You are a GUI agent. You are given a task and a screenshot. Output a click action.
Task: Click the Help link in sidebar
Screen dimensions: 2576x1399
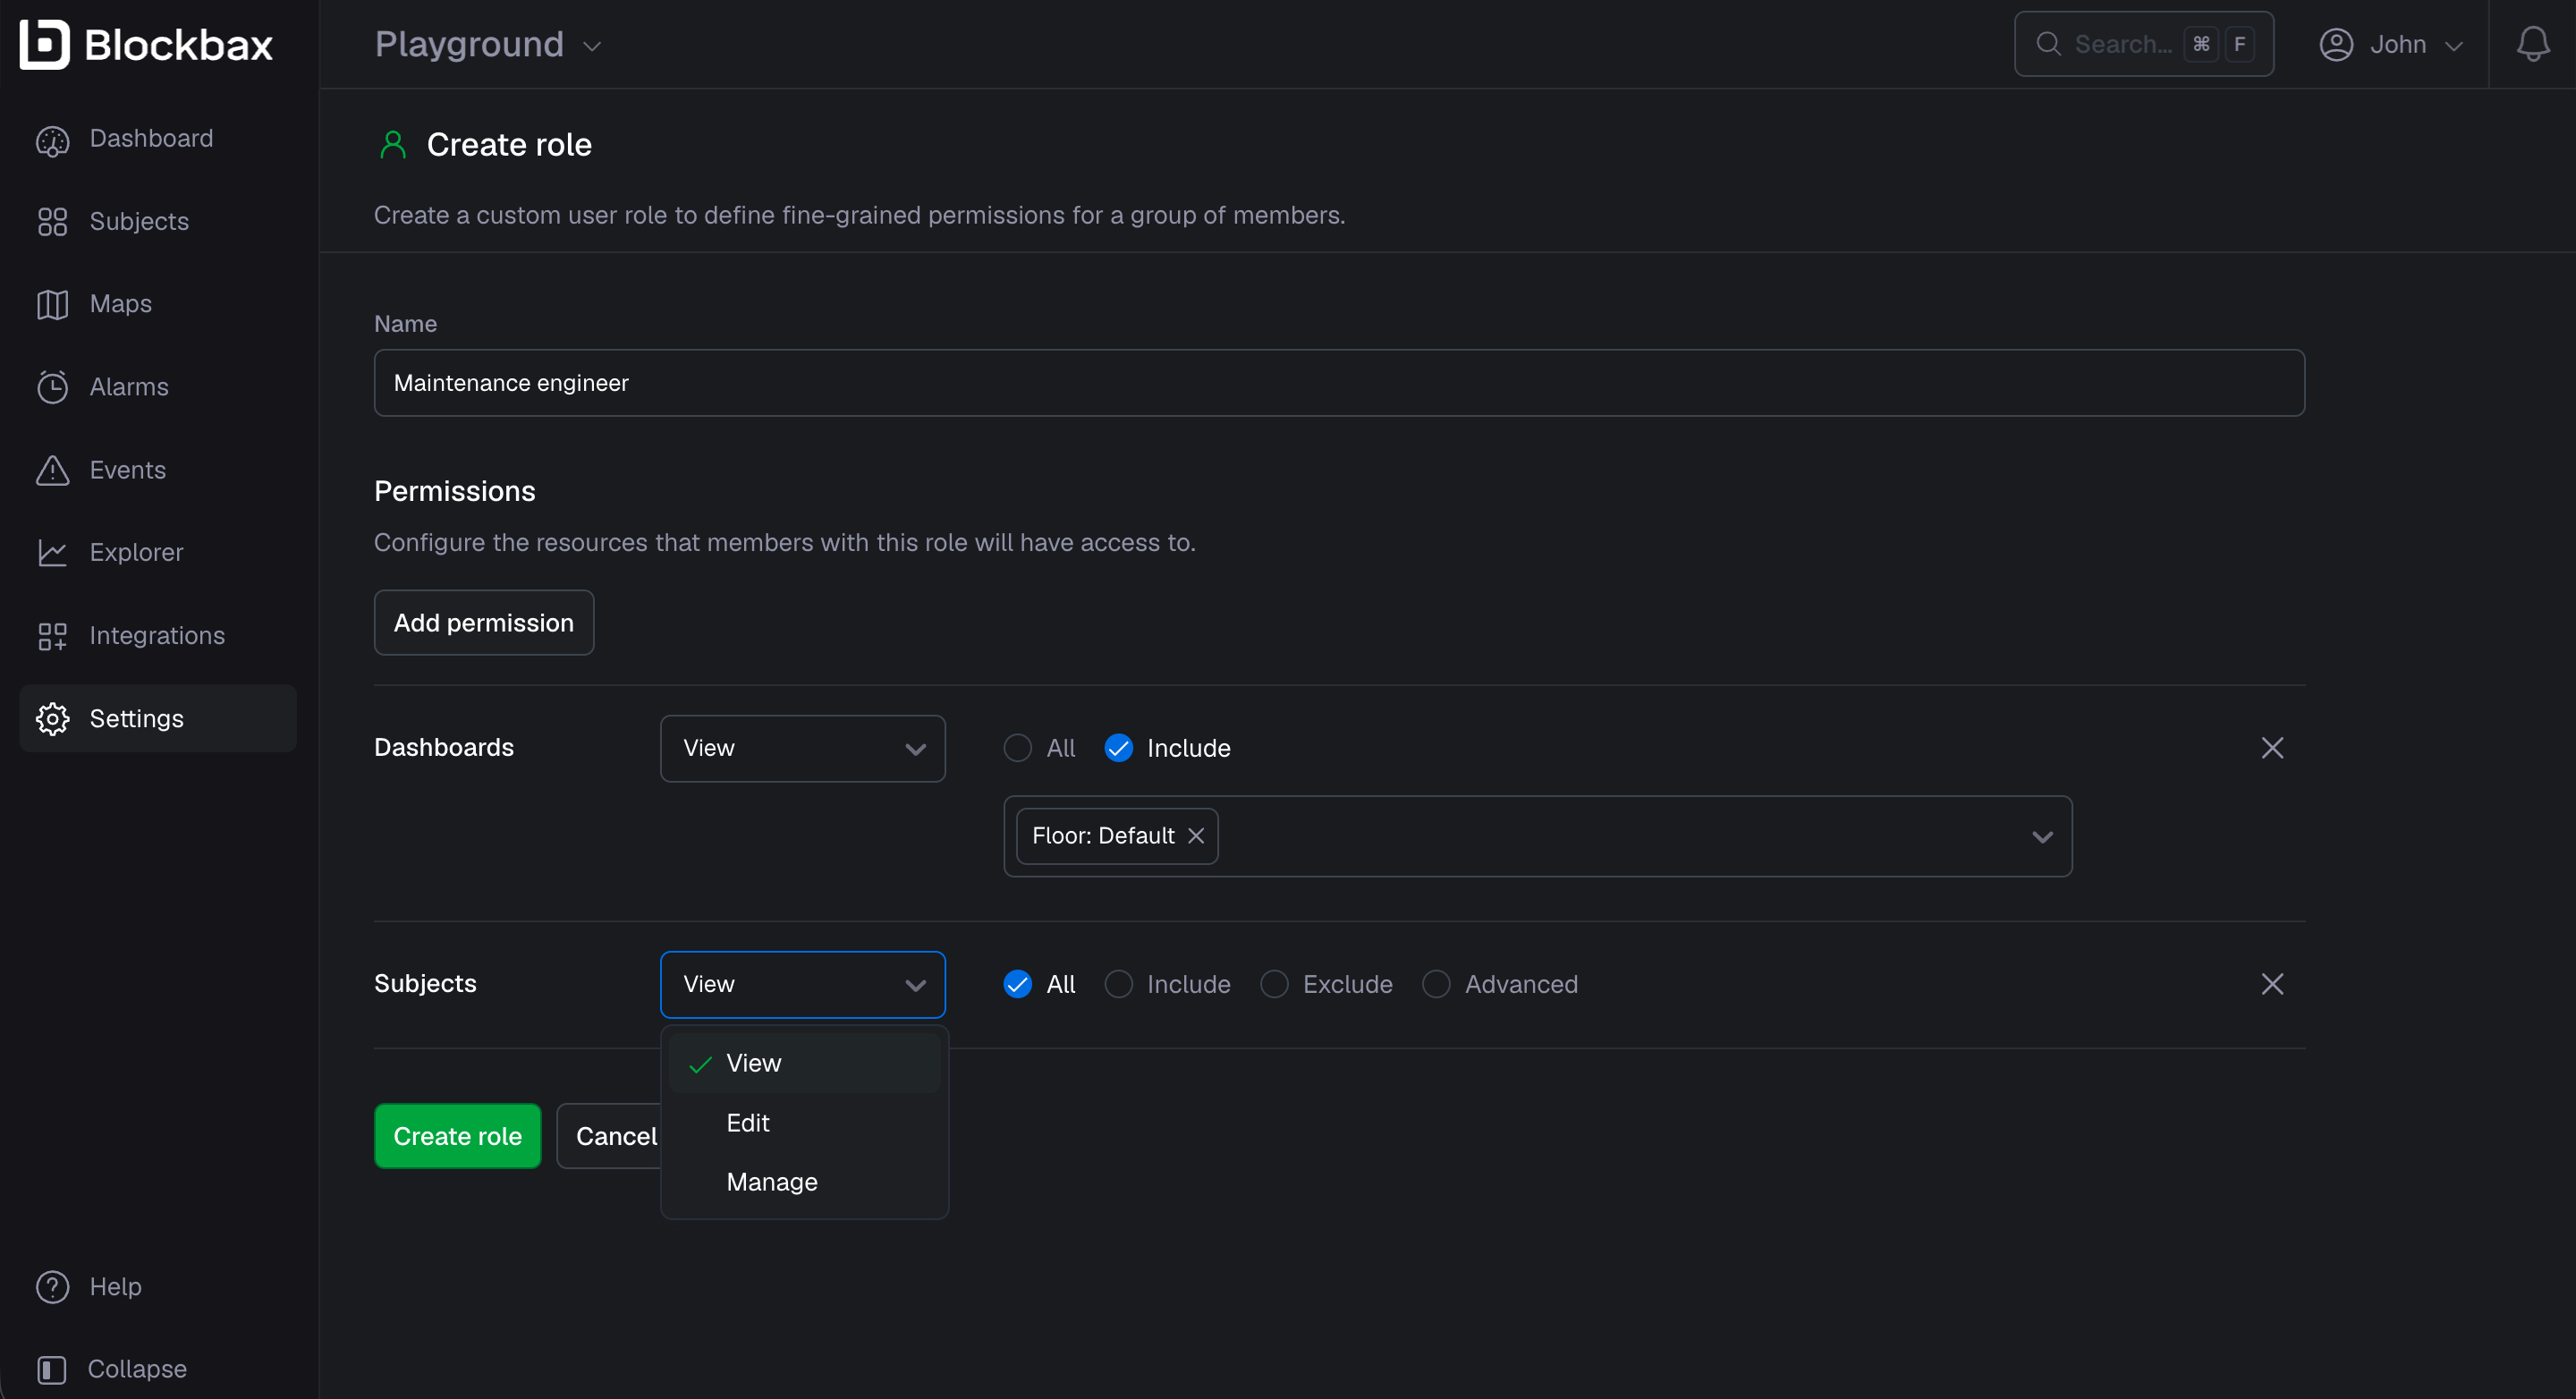115,1287
